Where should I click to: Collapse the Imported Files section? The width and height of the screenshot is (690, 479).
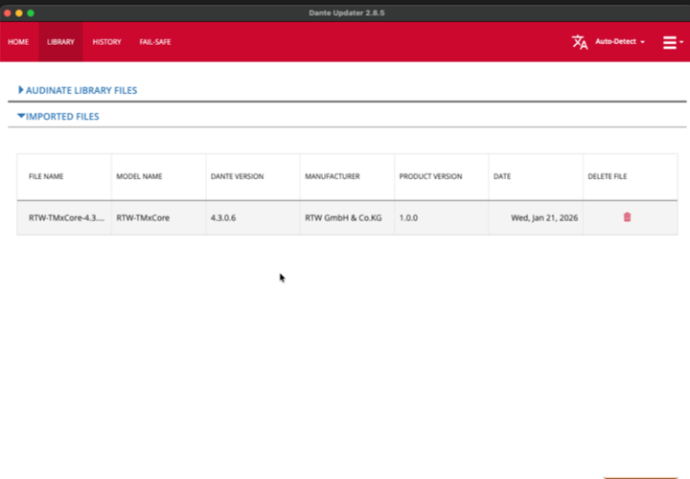58,116
